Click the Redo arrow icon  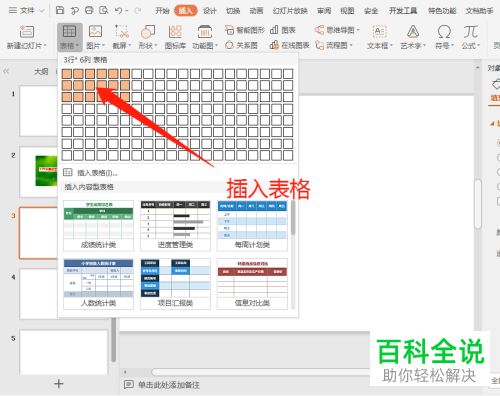pos(137,11)
